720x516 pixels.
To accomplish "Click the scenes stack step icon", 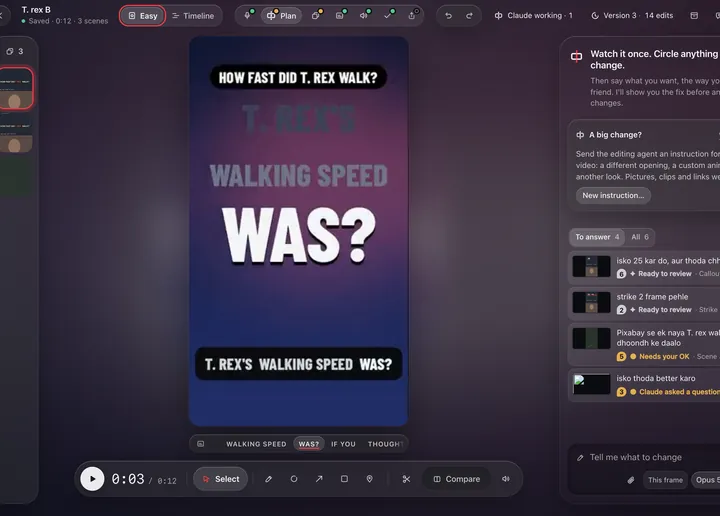I will 316,15.
